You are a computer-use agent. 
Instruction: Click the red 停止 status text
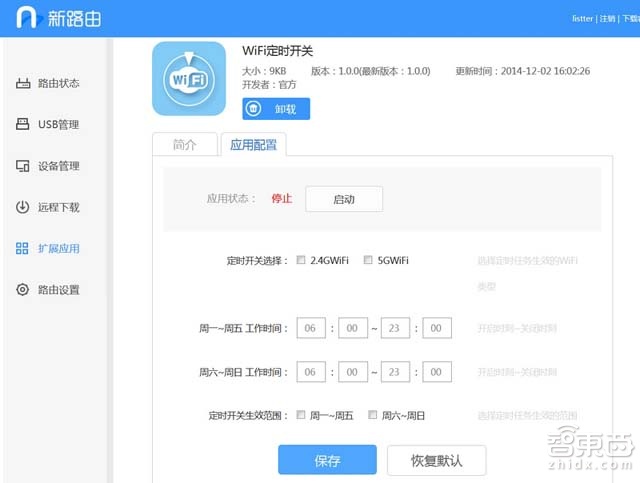[x=282, y=199]
